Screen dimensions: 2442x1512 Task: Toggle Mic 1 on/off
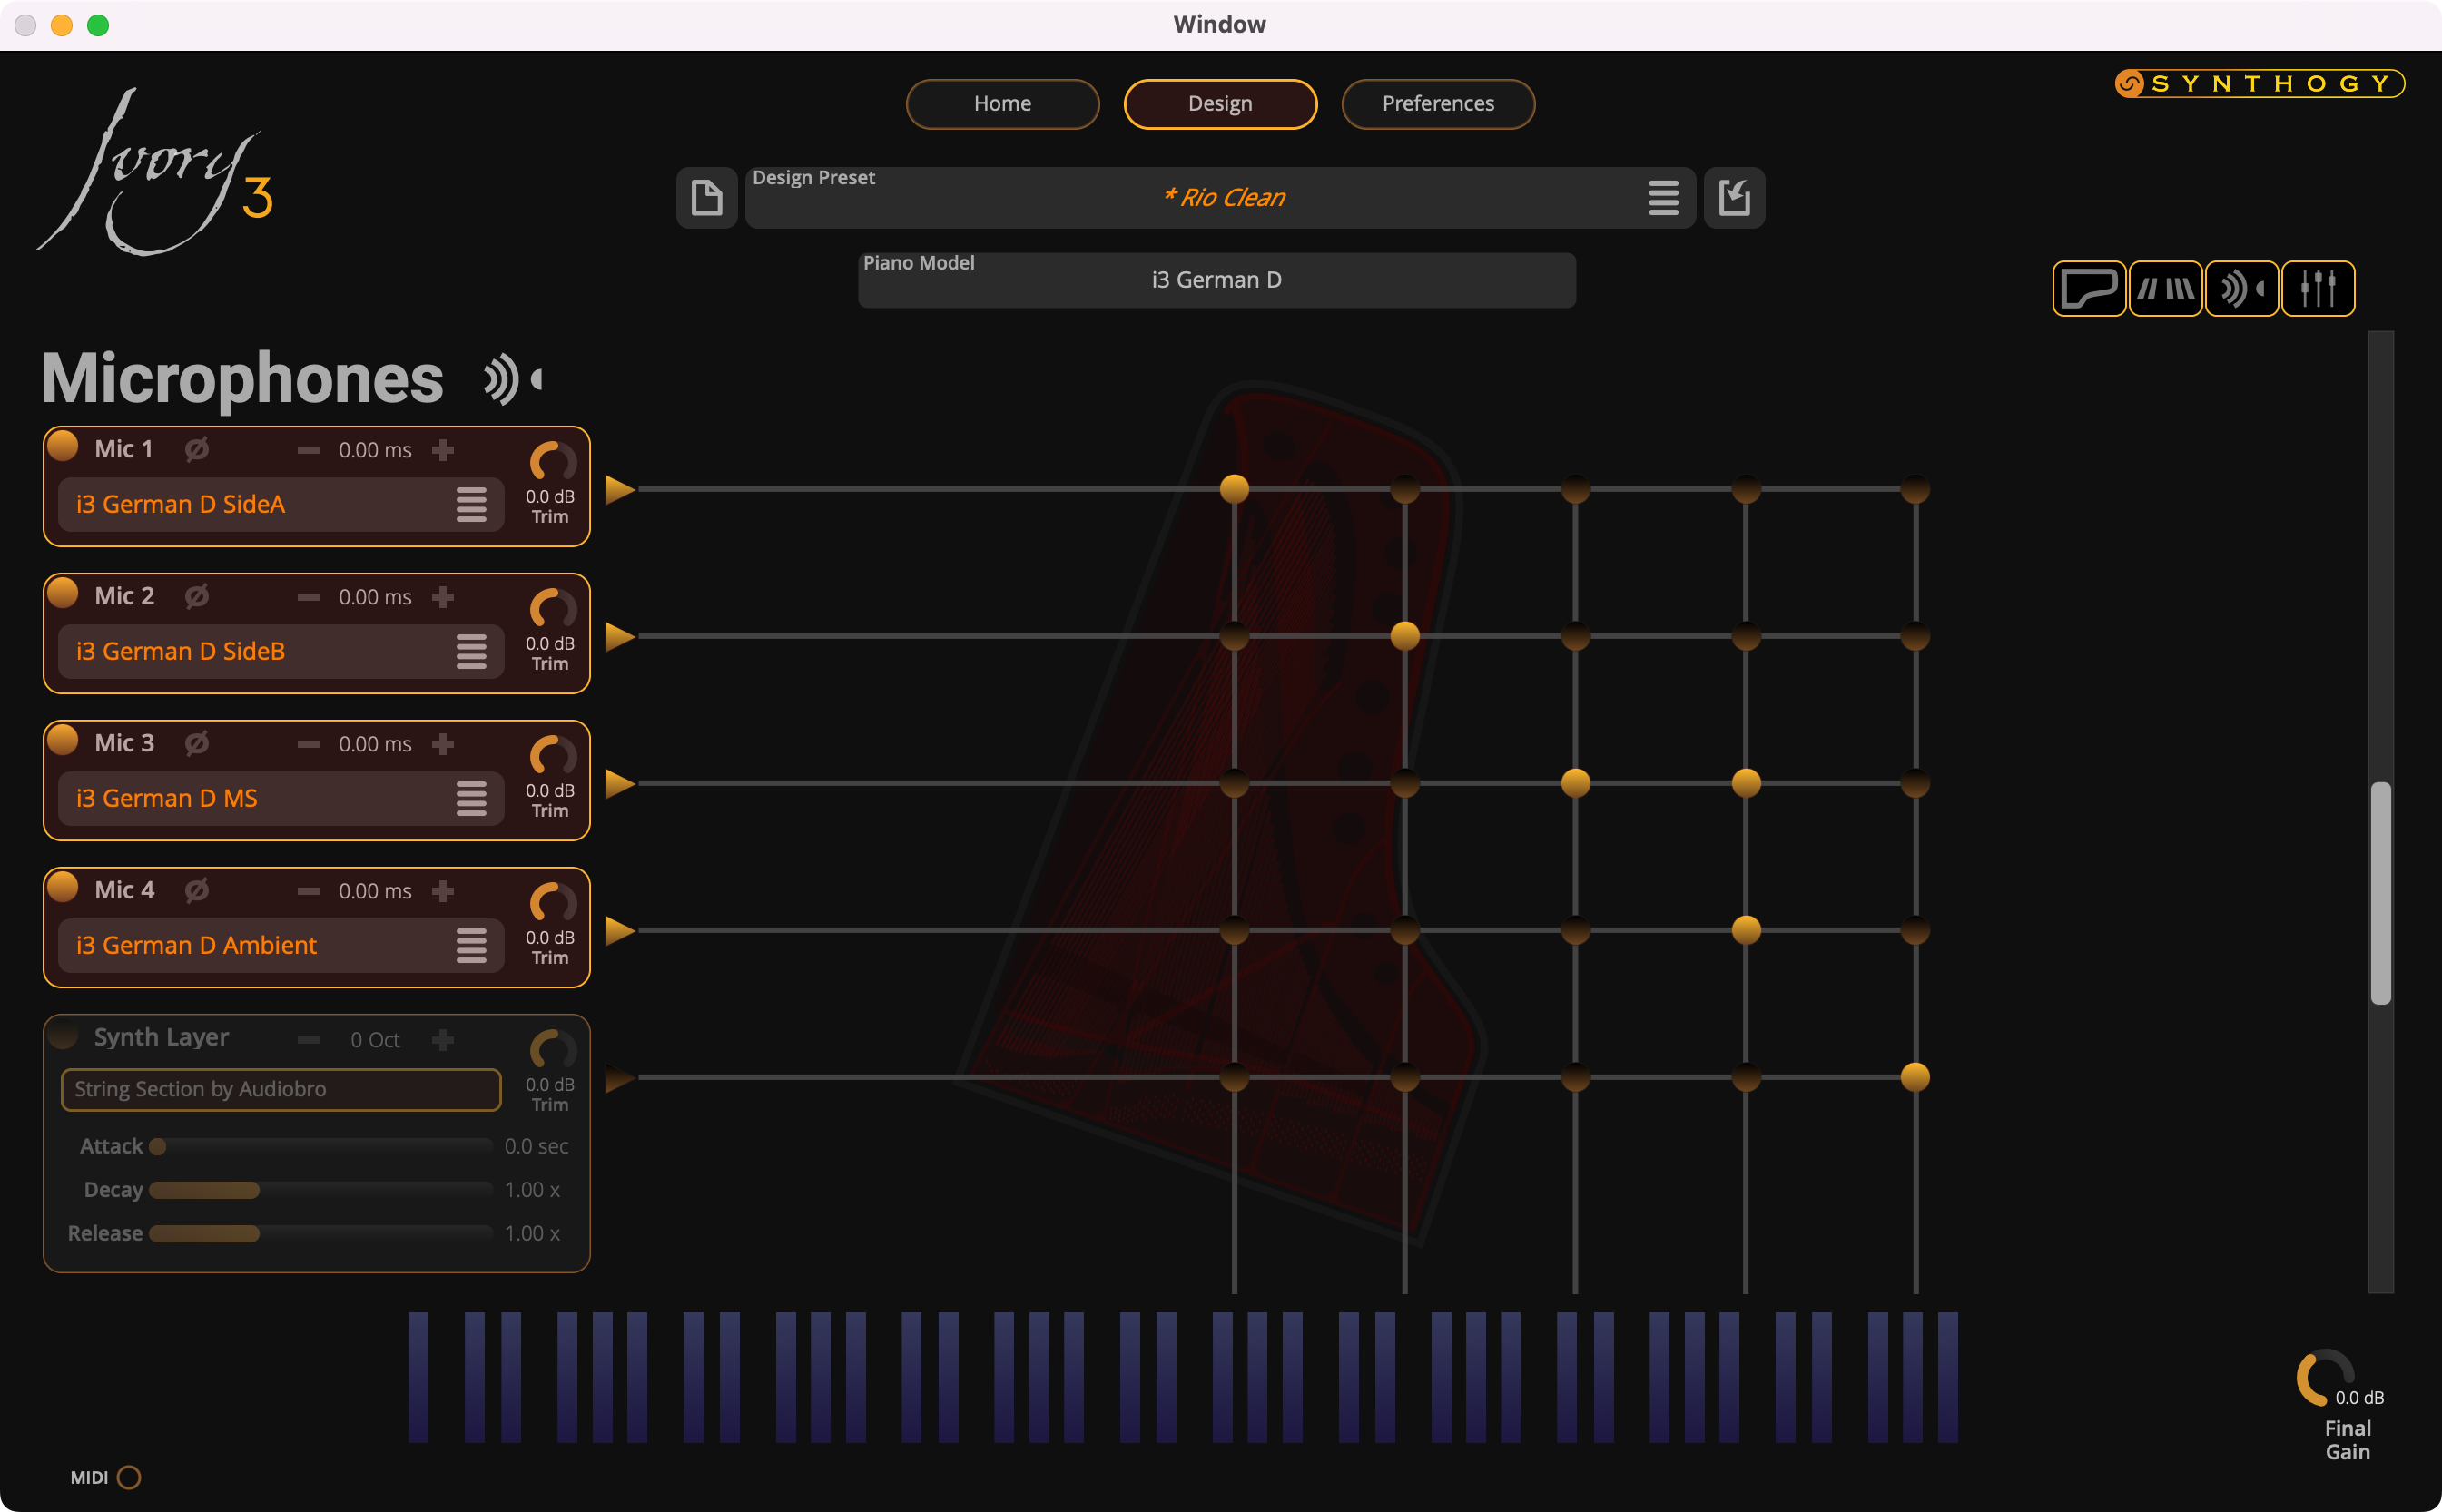63,446
